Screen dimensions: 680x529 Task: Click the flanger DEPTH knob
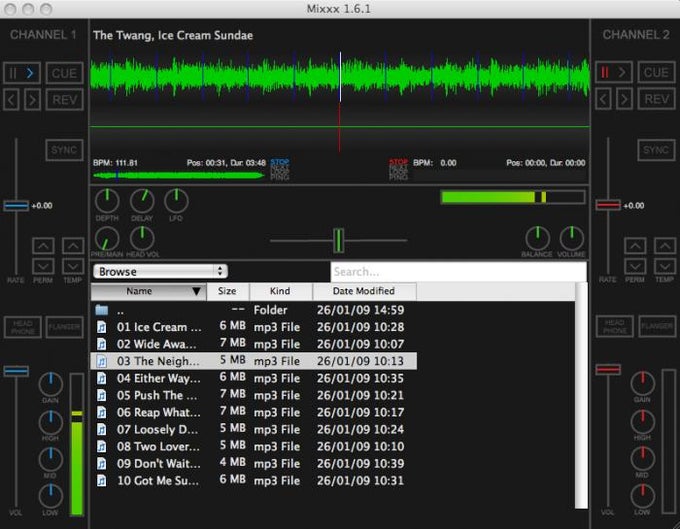coord(107,201)
